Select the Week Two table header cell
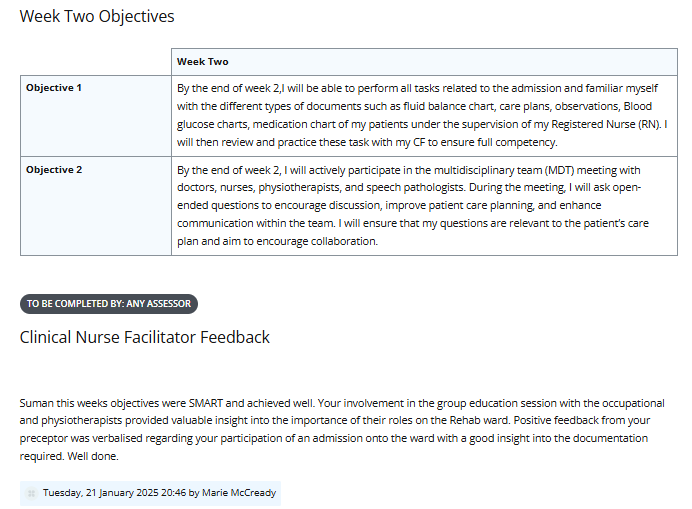This screenshot has height=509, width=692. pos(424,62)
